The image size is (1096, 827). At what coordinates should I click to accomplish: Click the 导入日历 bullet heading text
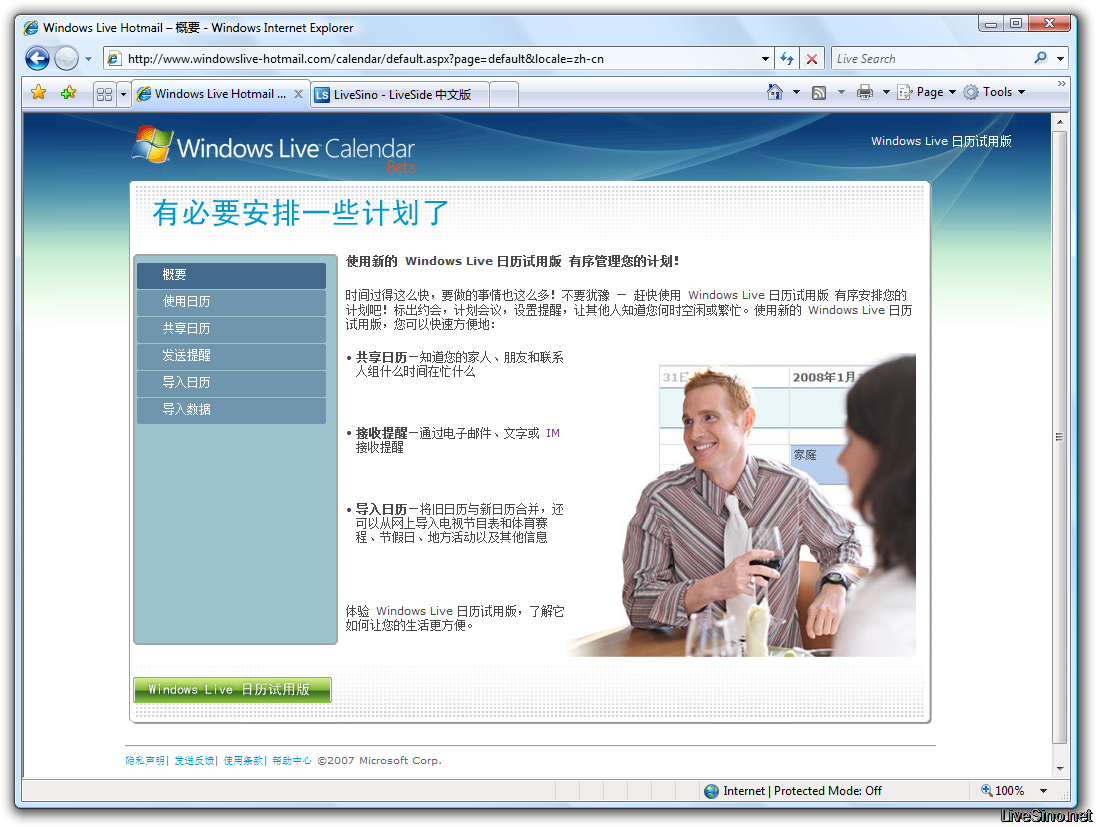pos(381,510)
